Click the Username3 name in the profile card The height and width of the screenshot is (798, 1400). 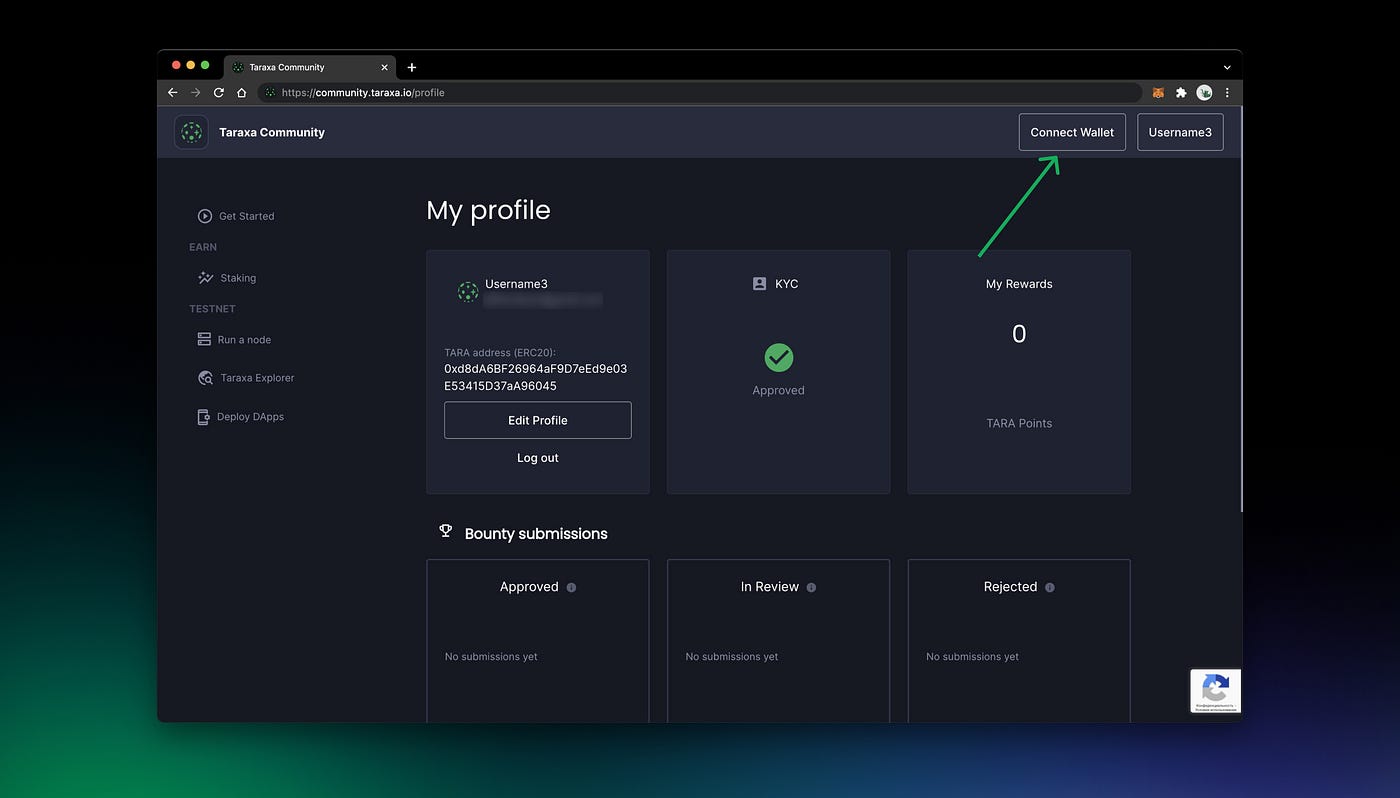coord(516,284)
